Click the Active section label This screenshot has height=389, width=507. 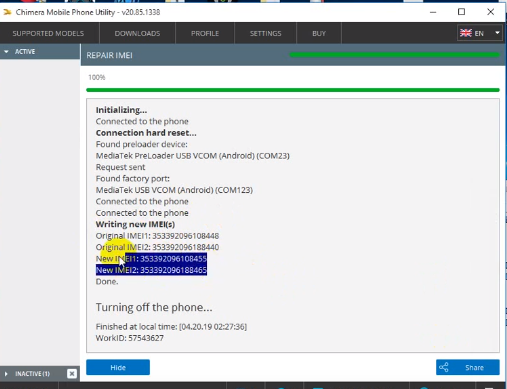pyautogui.click(x=25, y=52)
